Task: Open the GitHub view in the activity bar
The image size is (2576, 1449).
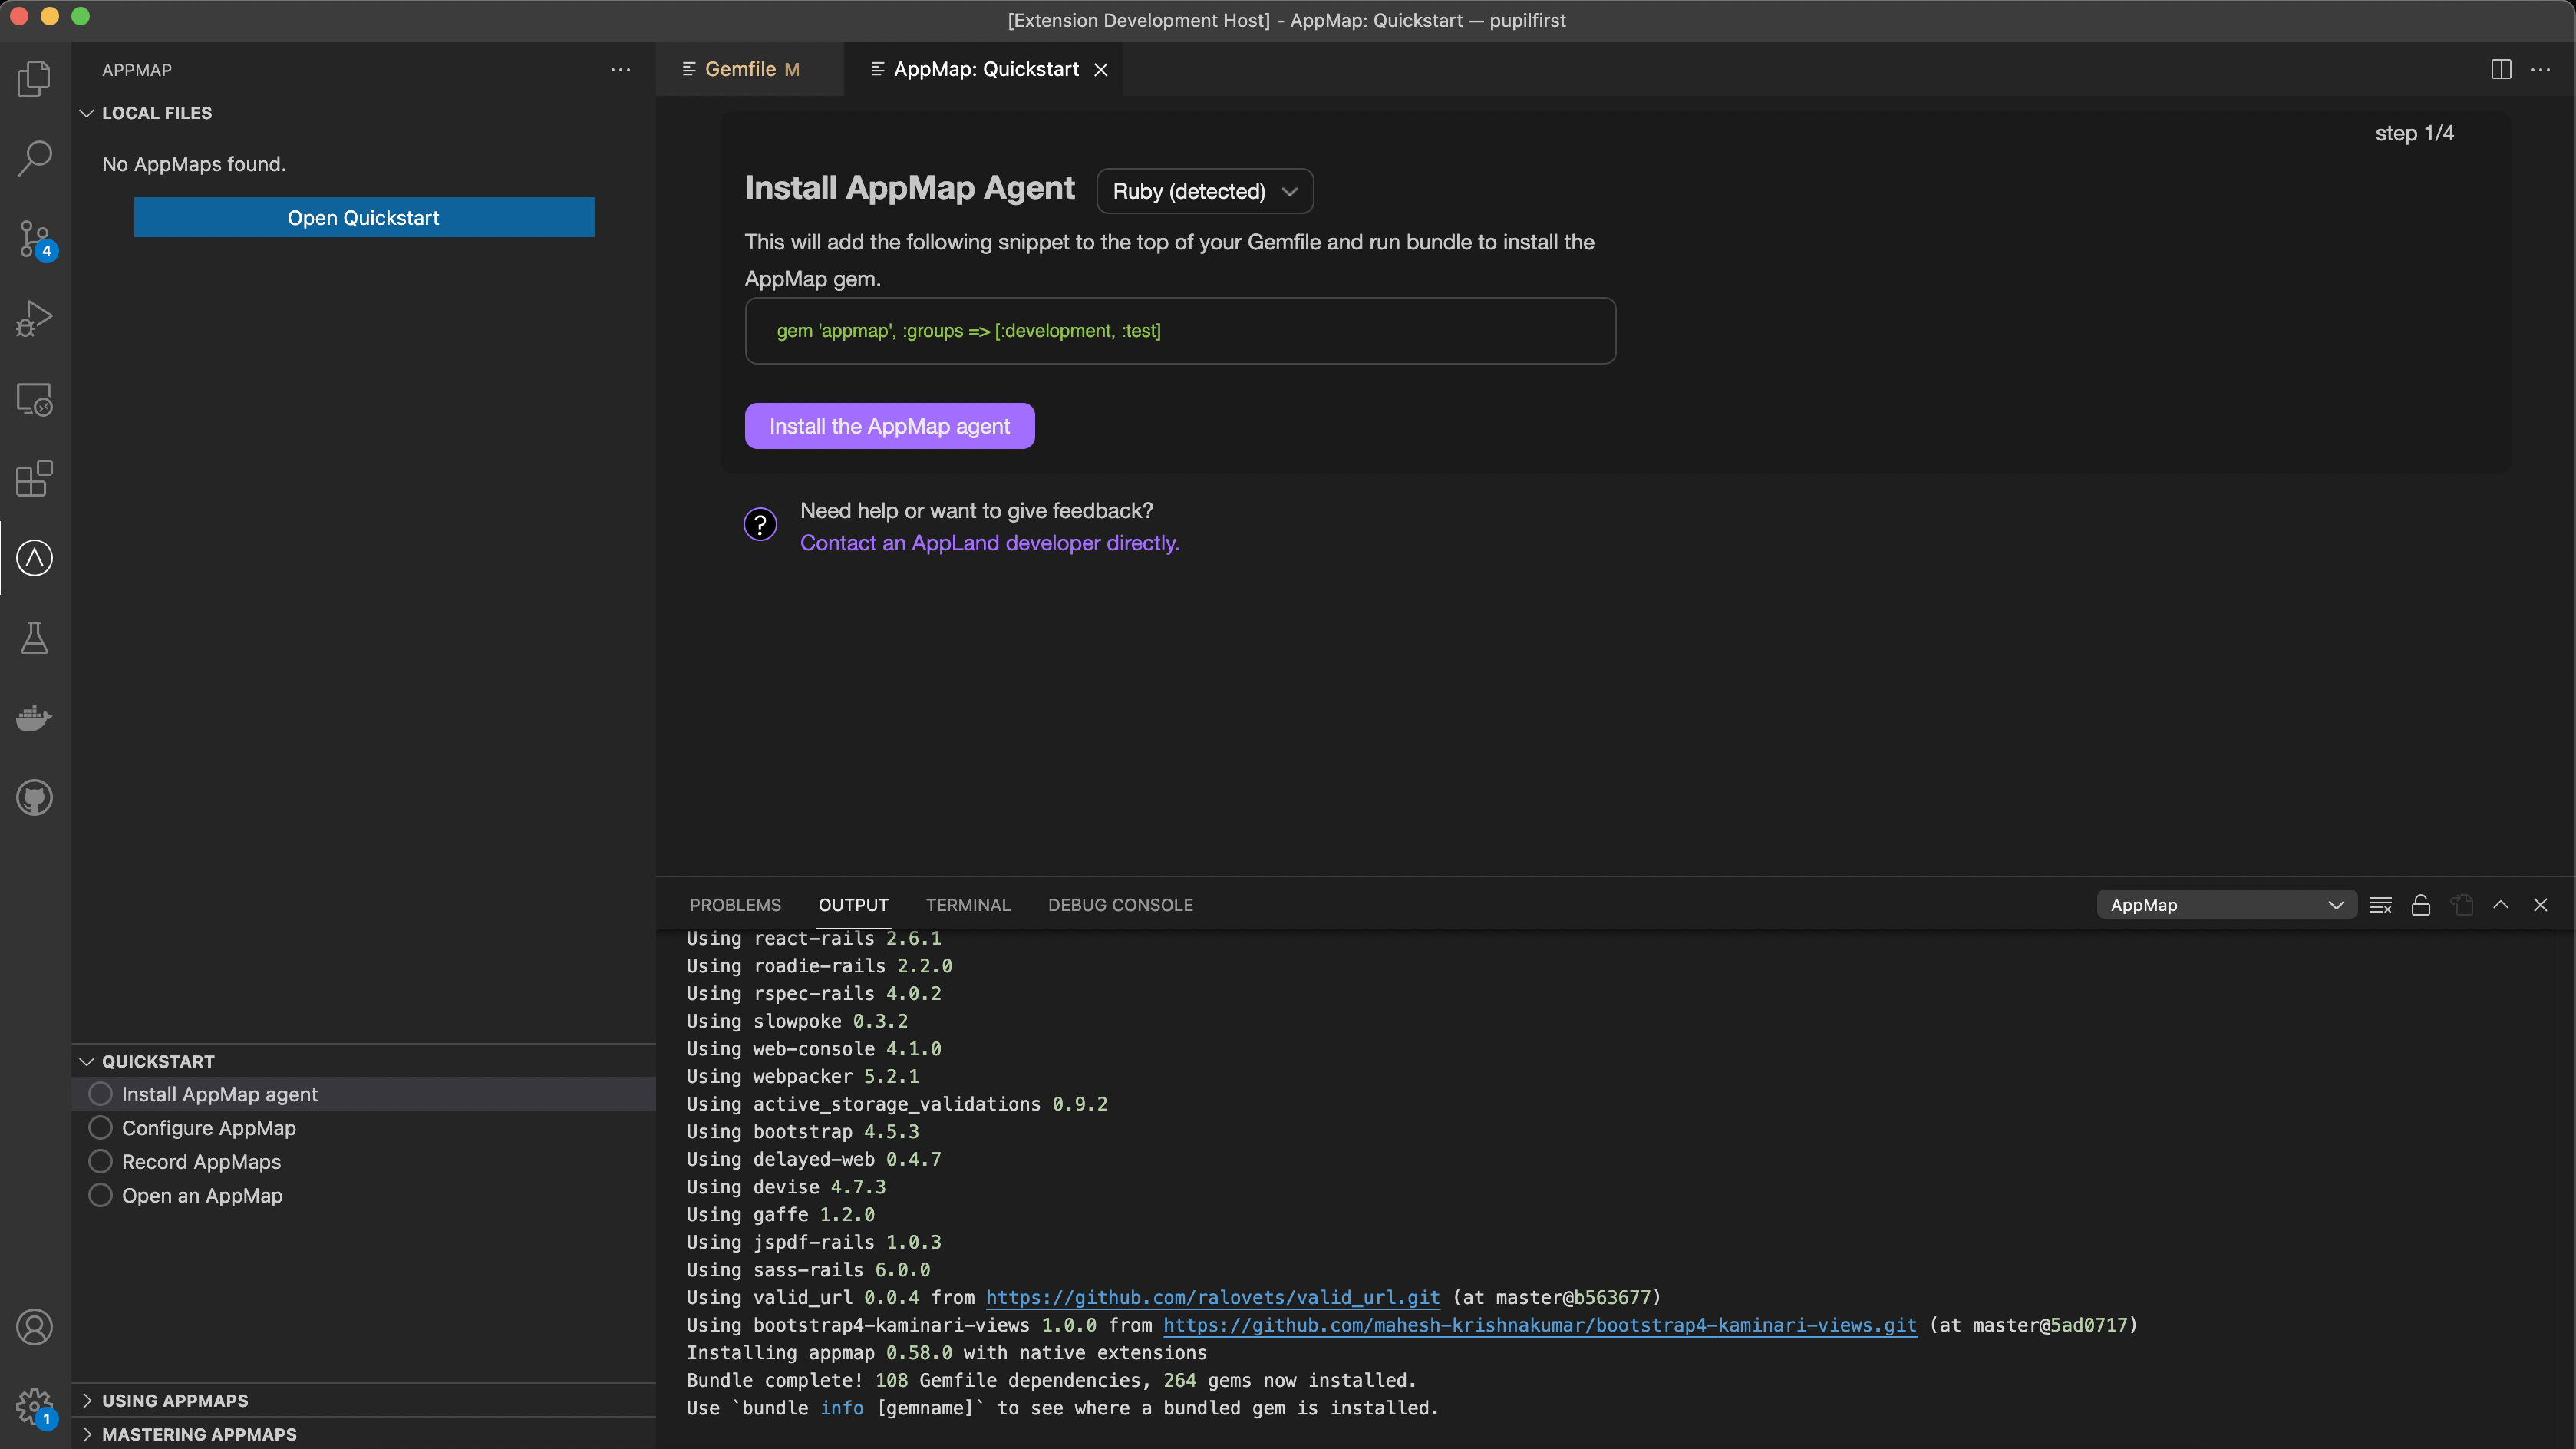Action: 34,797
